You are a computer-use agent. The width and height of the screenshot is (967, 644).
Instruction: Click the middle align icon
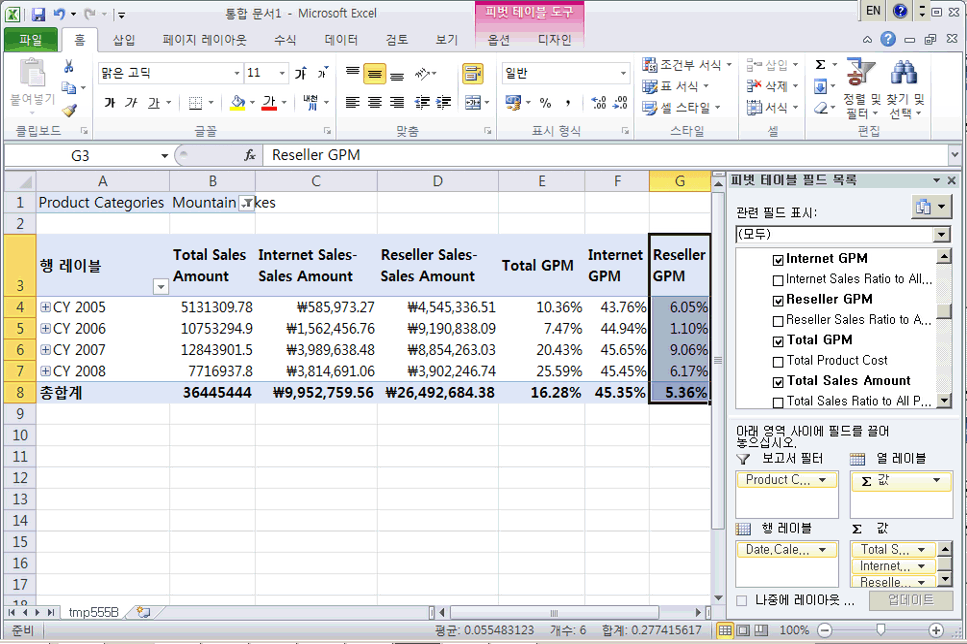point(374,74)
